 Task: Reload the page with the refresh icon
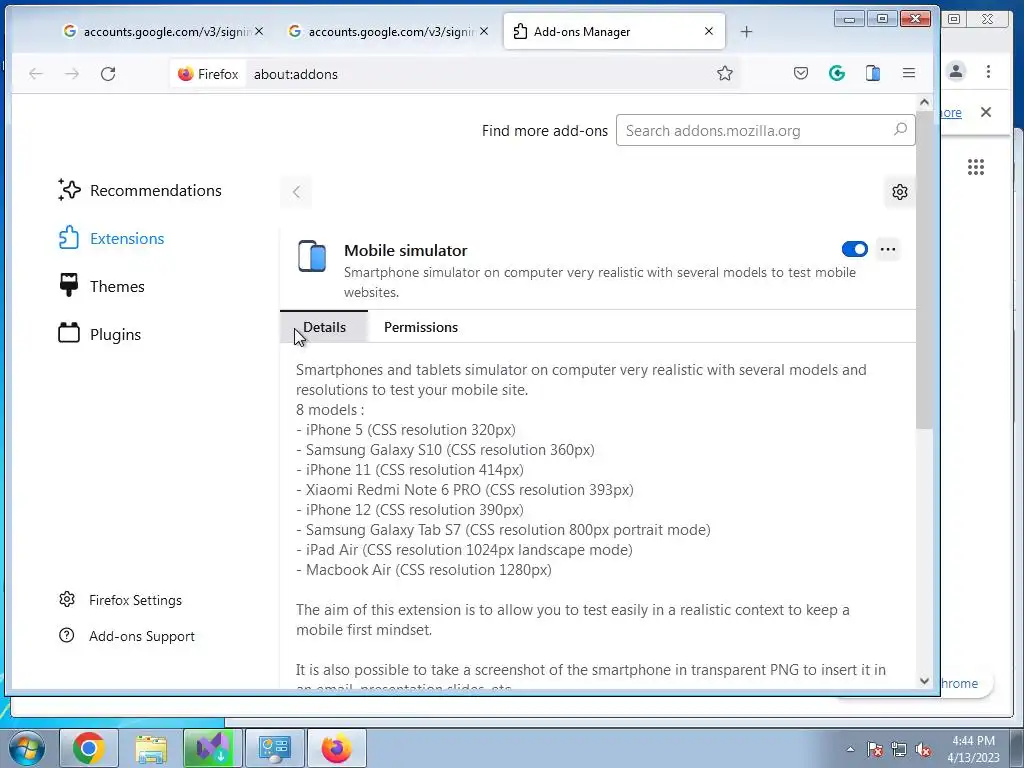pyautogui.click(x=108, y=74)
